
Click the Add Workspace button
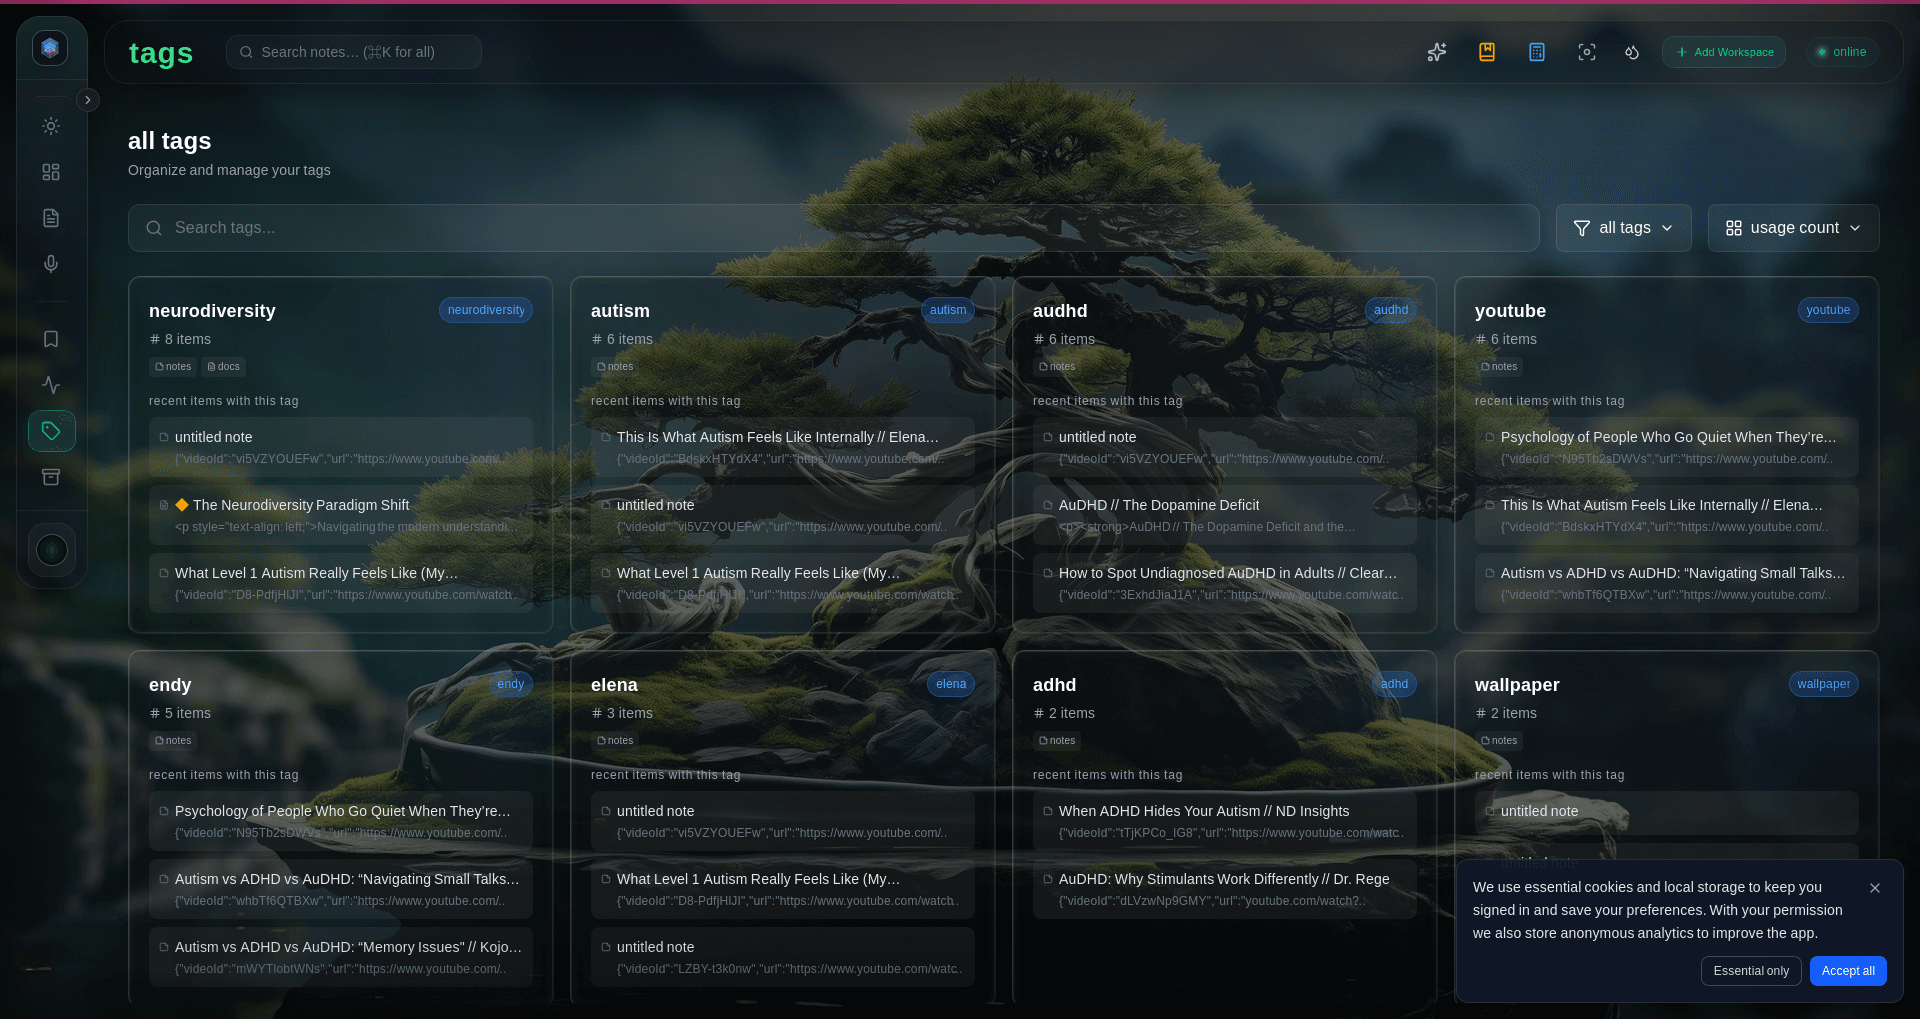tap(1724, 52)
